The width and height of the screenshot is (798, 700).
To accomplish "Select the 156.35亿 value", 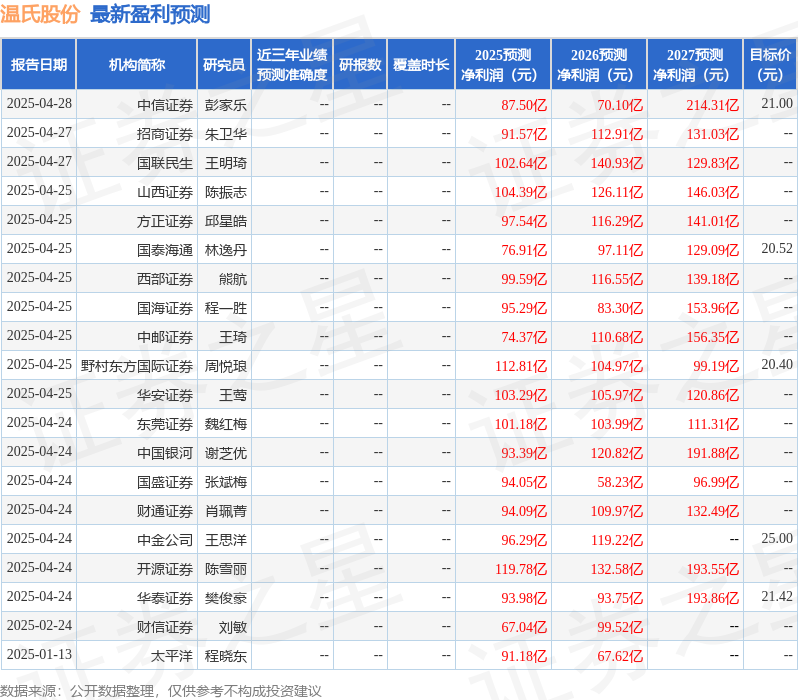I will (713, 337).
